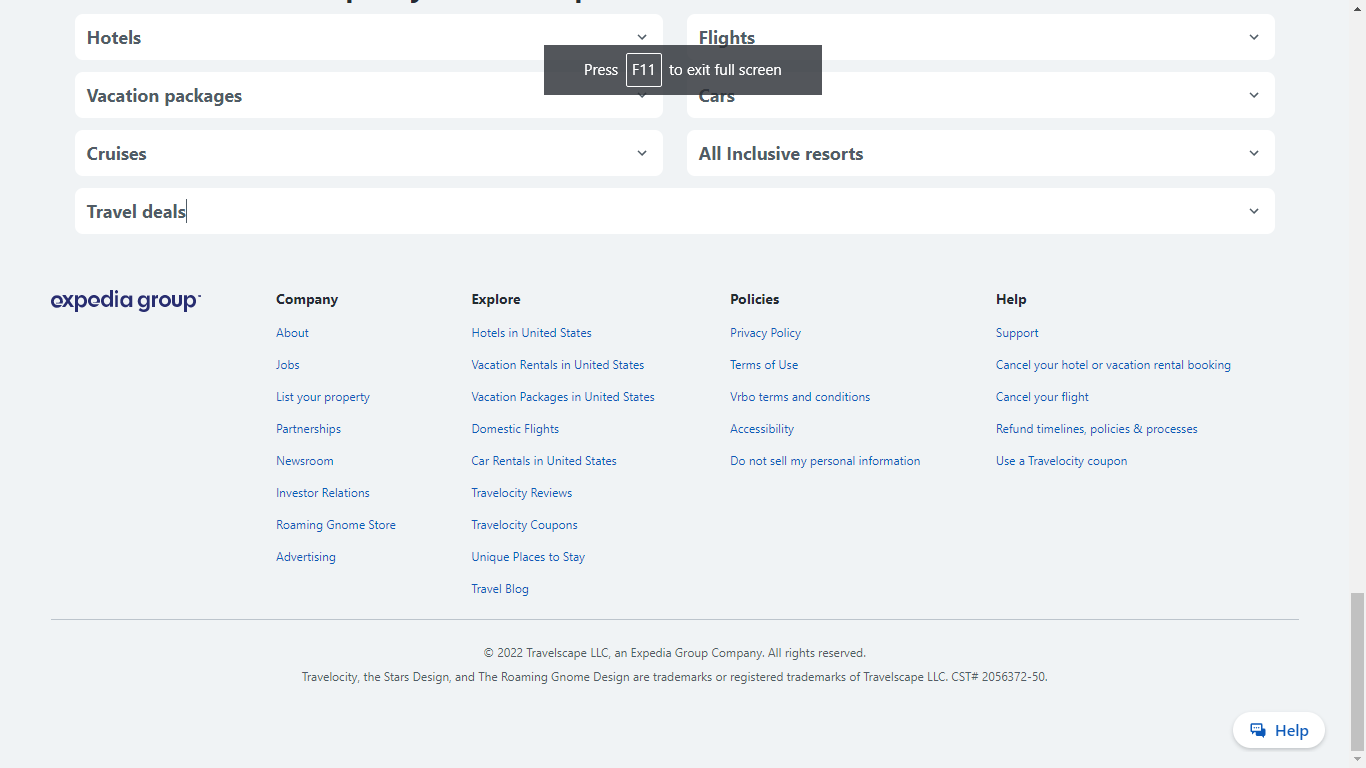Open Vacation Packages in United States
This screenshot has height=768, width=1366.
563,397
